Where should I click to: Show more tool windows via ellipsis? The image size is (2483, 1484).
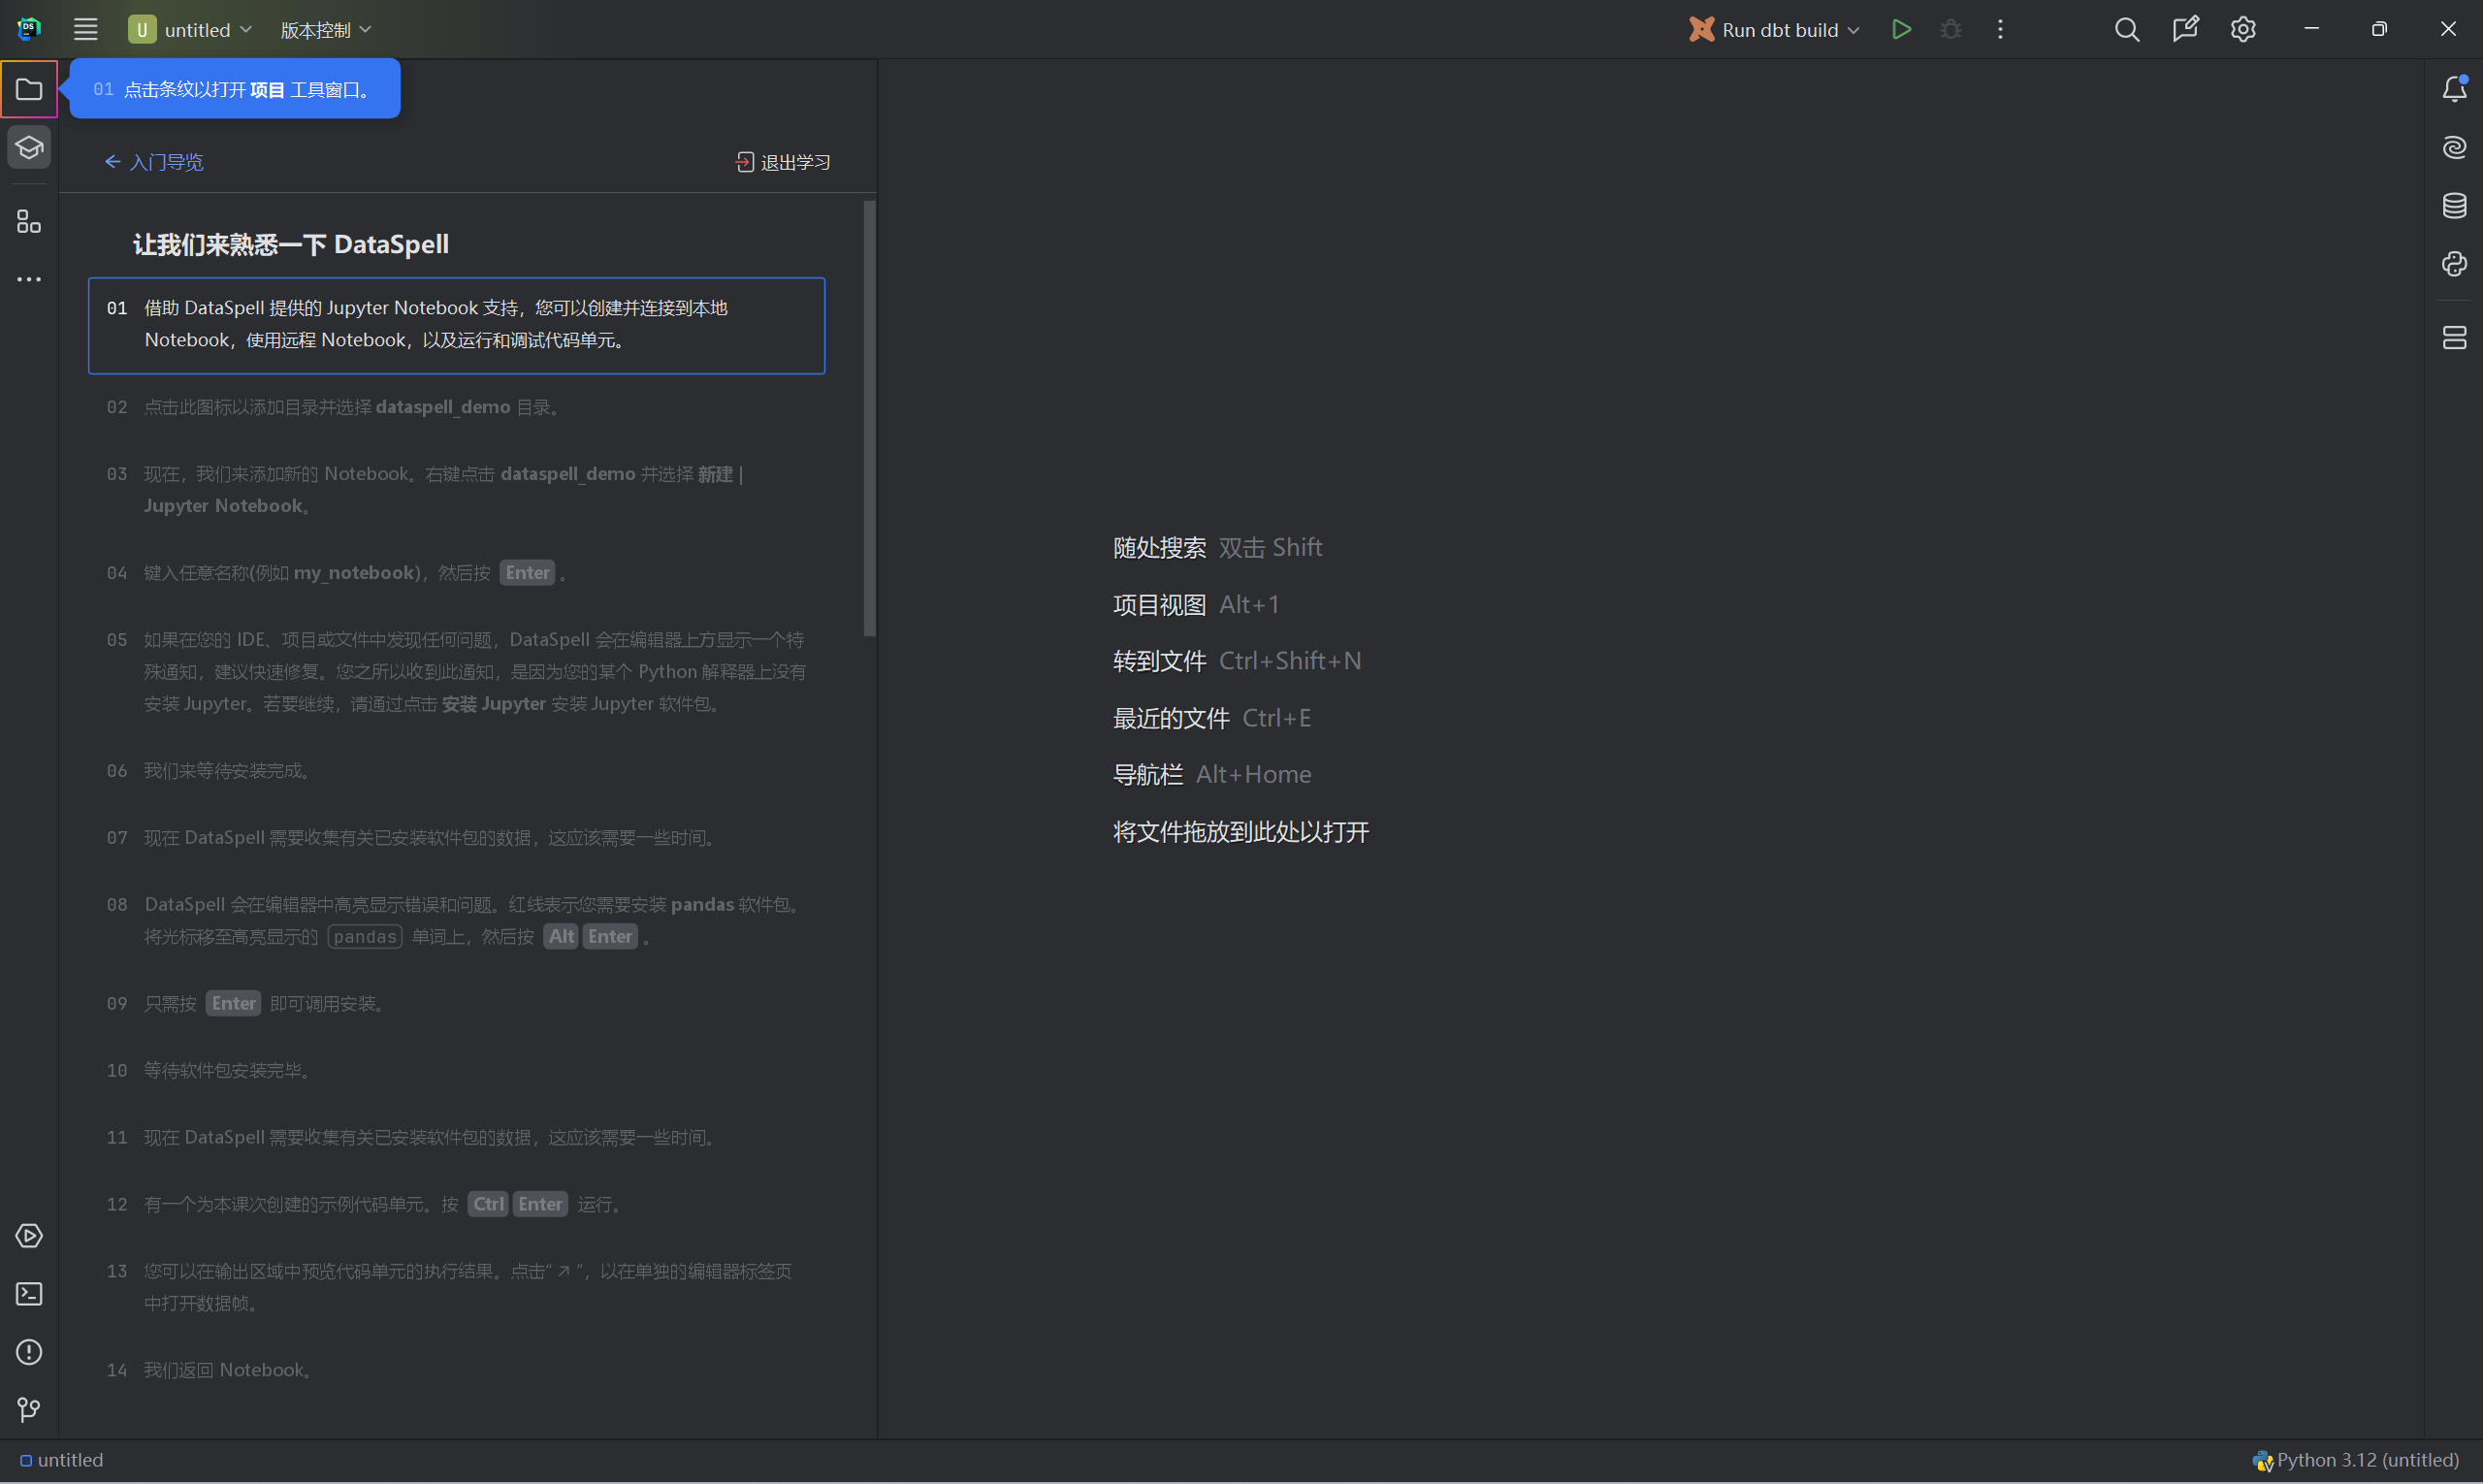point(29,279)
